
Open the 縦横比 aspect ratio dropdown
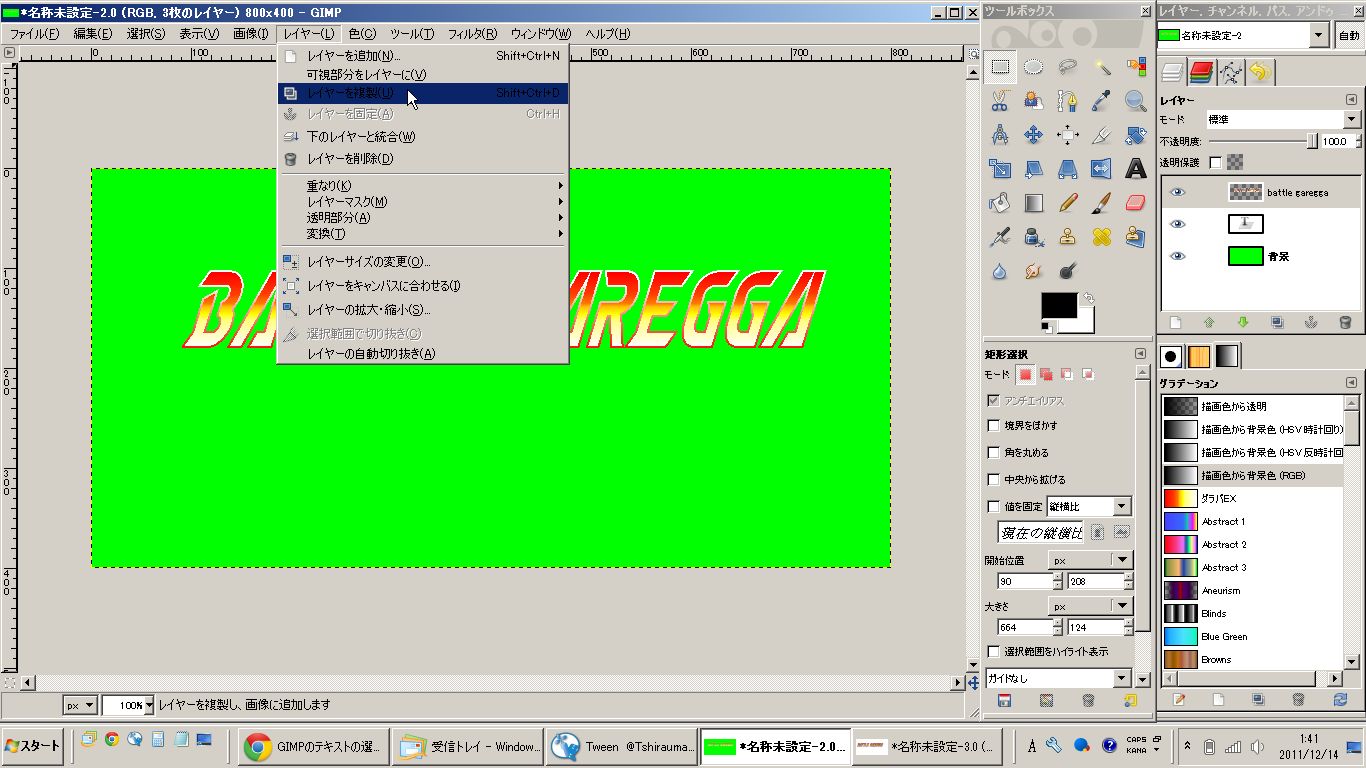click(x=1089, y=506)
